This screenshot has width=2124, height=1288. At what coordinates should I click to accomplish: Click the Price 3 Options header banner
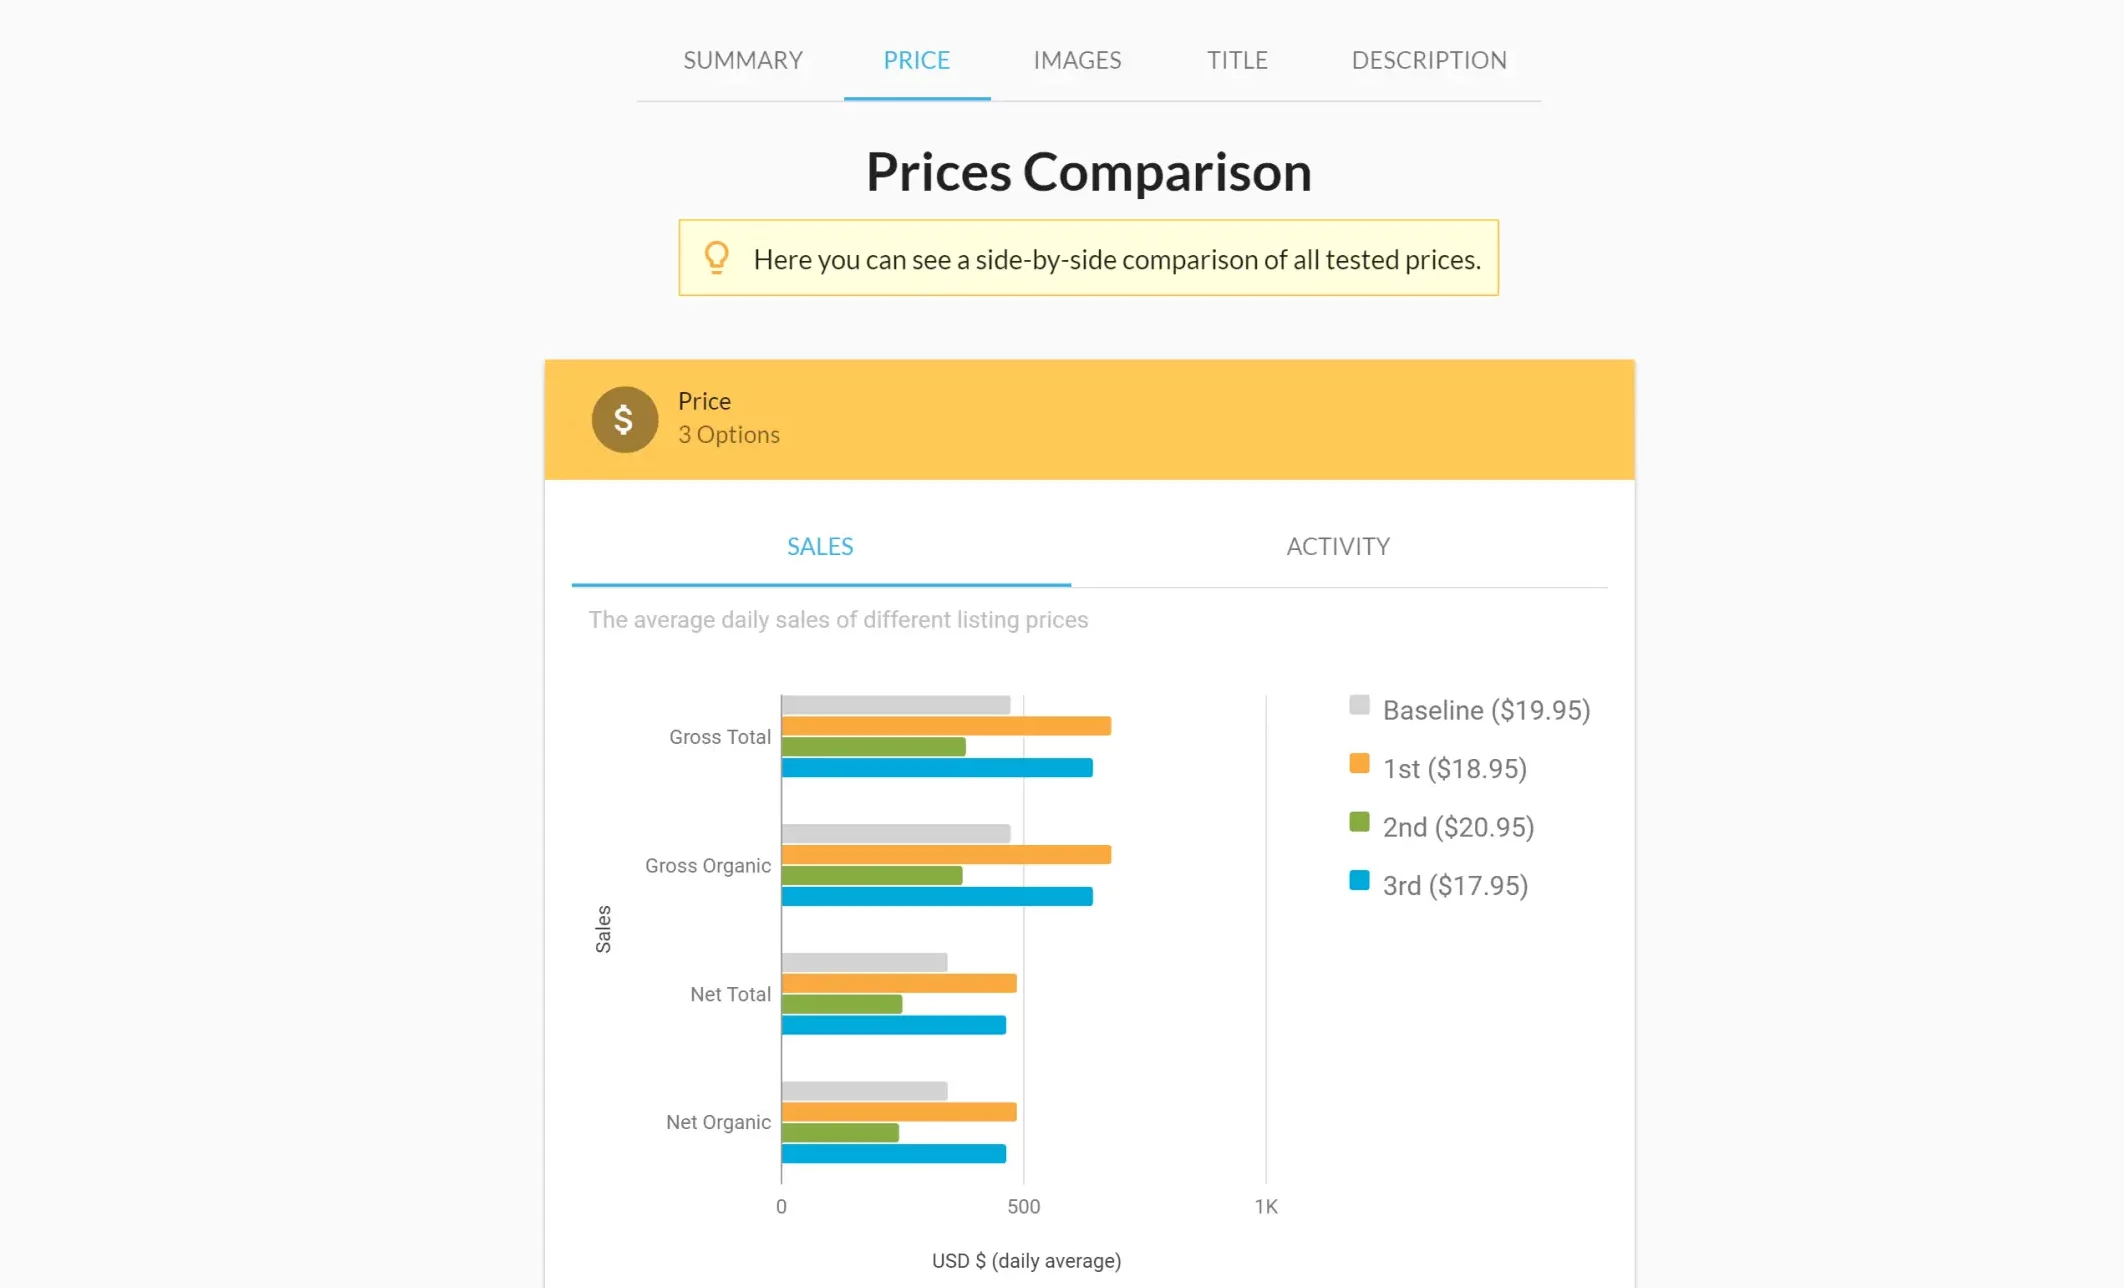click(1089, 420)
